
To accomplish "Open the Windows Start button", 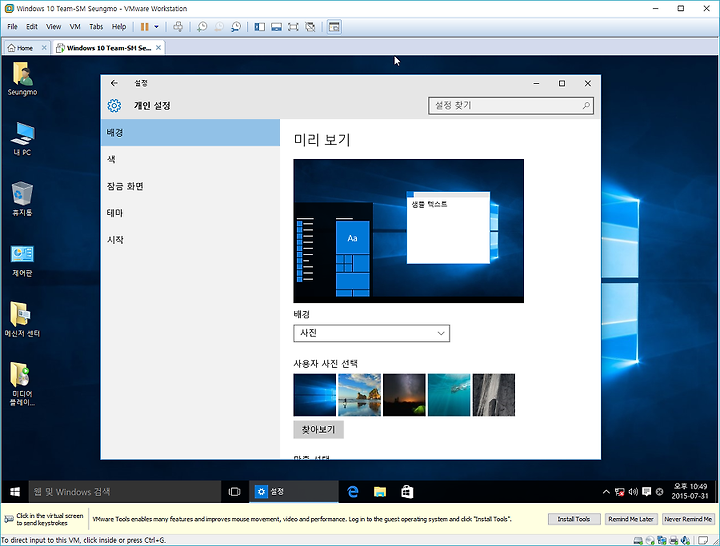I will coord(15,492).
